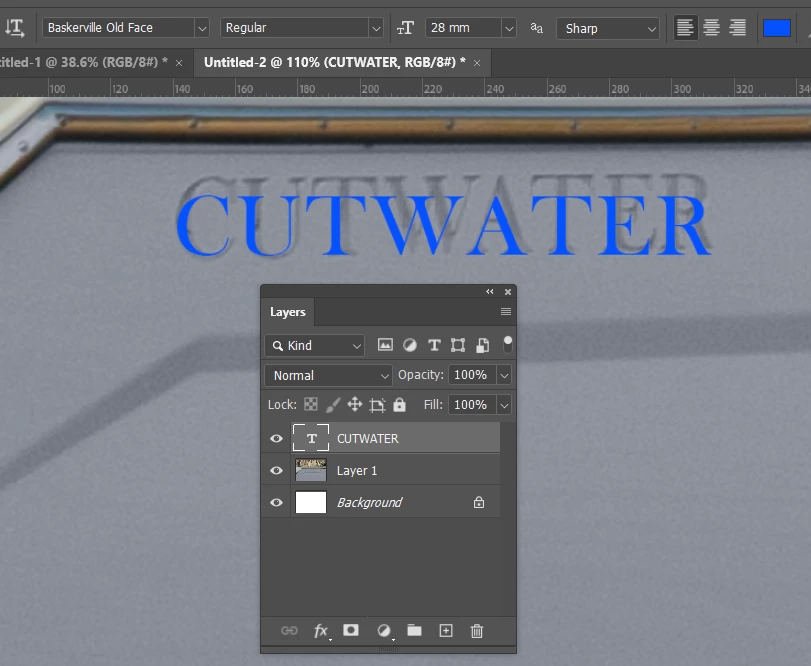This screenshot has width=811, height=666.
Task: Close the Layers panel
Action: (508, 292)
